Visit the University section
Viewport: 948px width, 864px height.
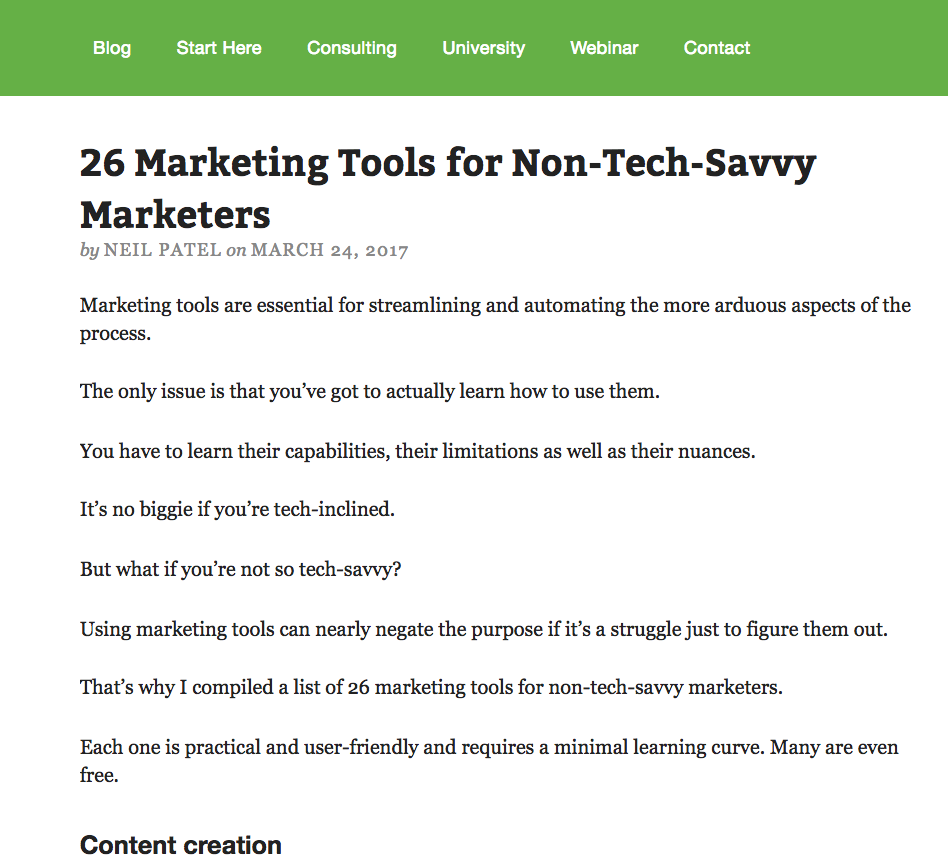click(484, 48)
